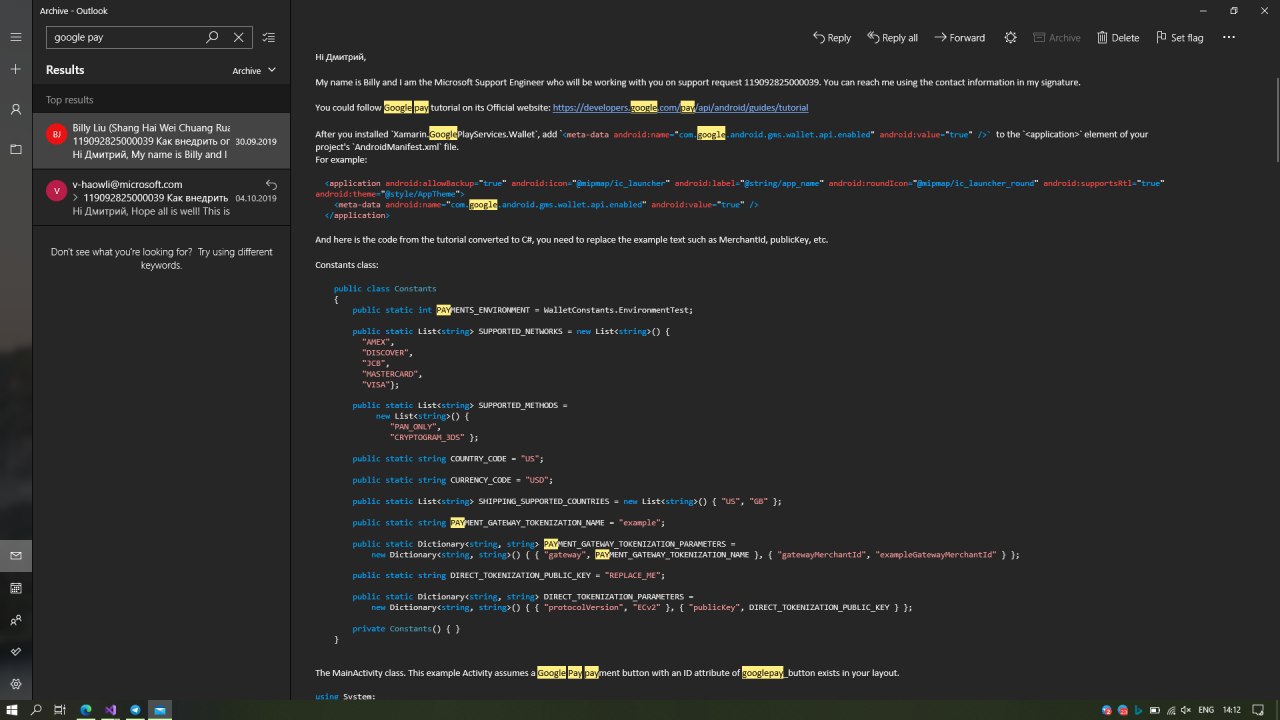1280x720 pixels.
Task: Click BJ avatar of Billy Liu message
Action: pyautogui.click(x=56, y=133)
